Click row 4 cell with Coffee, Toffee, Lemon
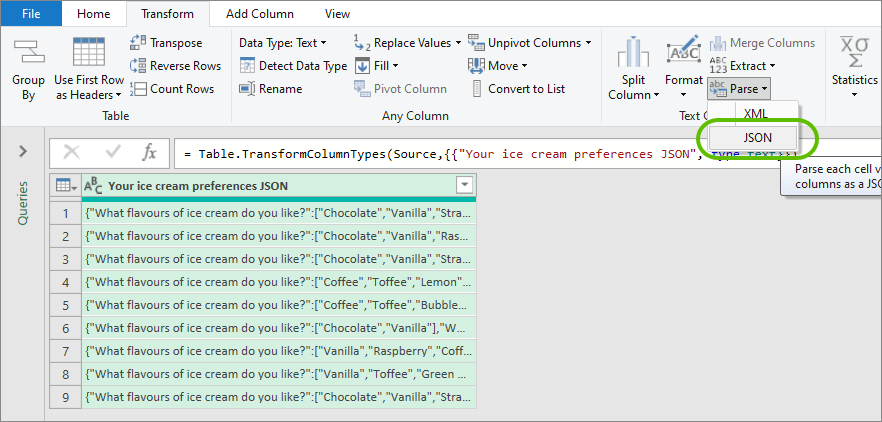 click(279, 282)
